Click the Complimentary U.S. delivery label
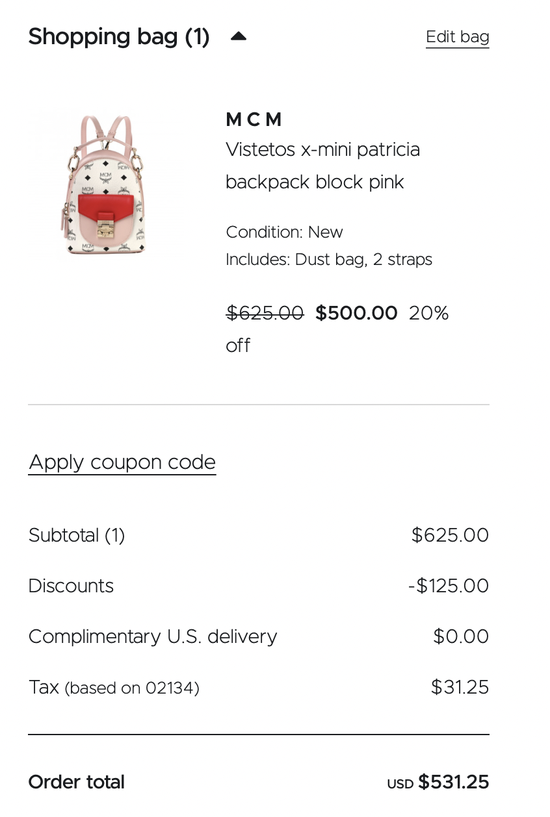Image resolution: width=550 pixels, height=817 pixels. (x=153, y=637)
